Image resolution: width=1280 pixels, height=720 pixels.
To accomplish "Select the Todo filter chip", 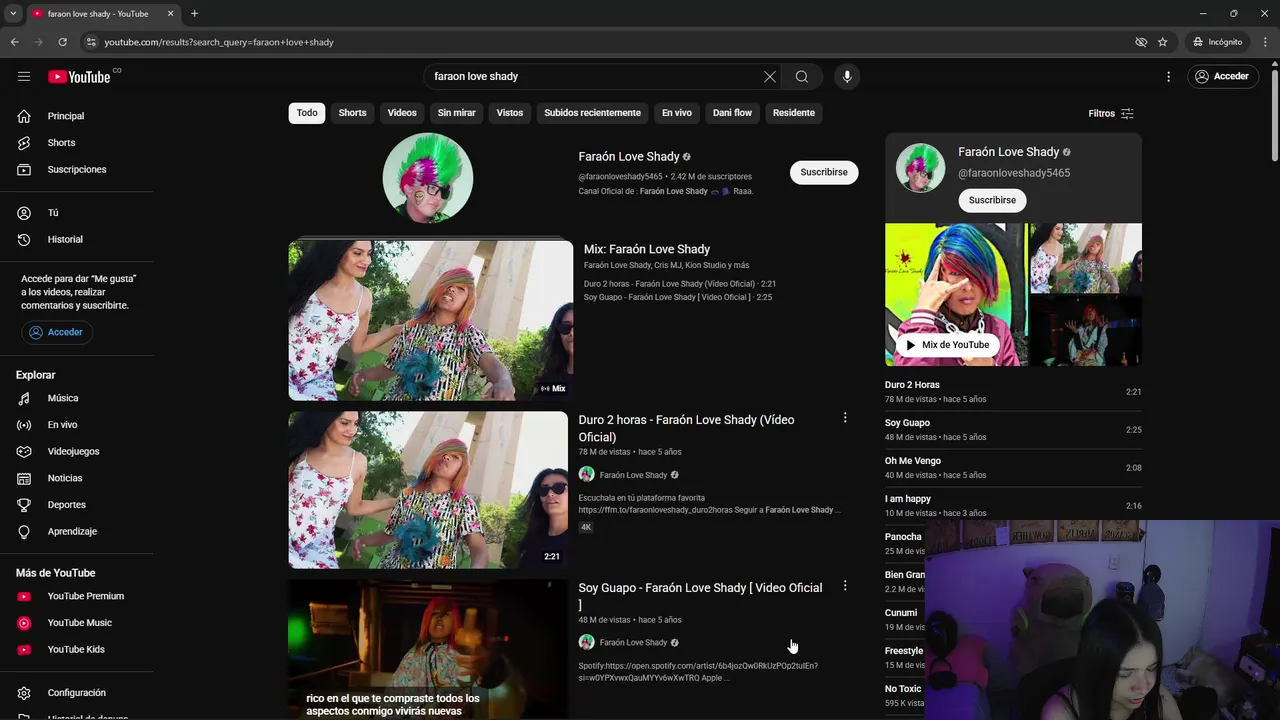I will pos(307,113).
